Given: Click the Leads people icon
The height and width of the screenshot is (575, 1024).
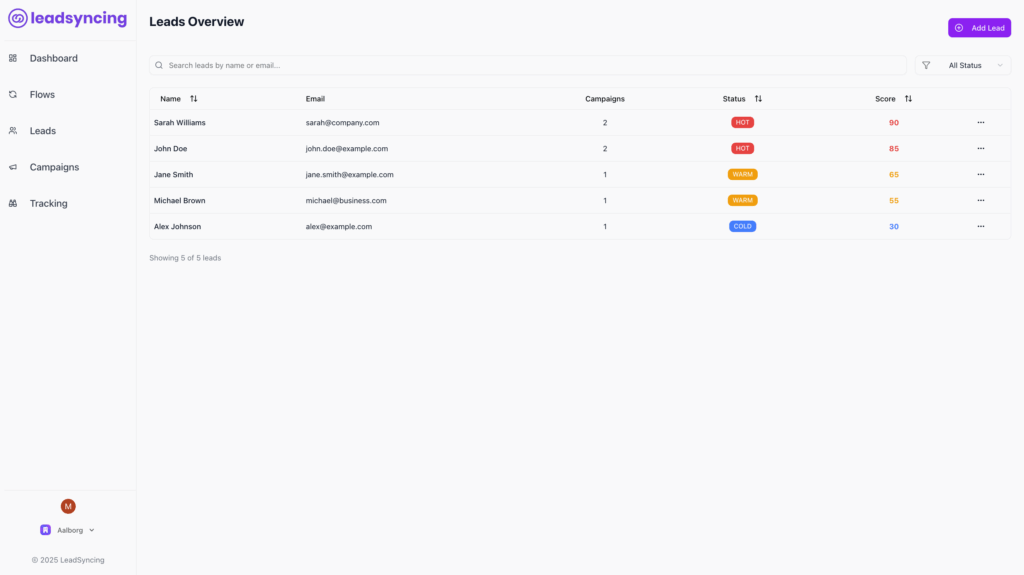Looking at the screenshot, I should click(x=12, y=131).
